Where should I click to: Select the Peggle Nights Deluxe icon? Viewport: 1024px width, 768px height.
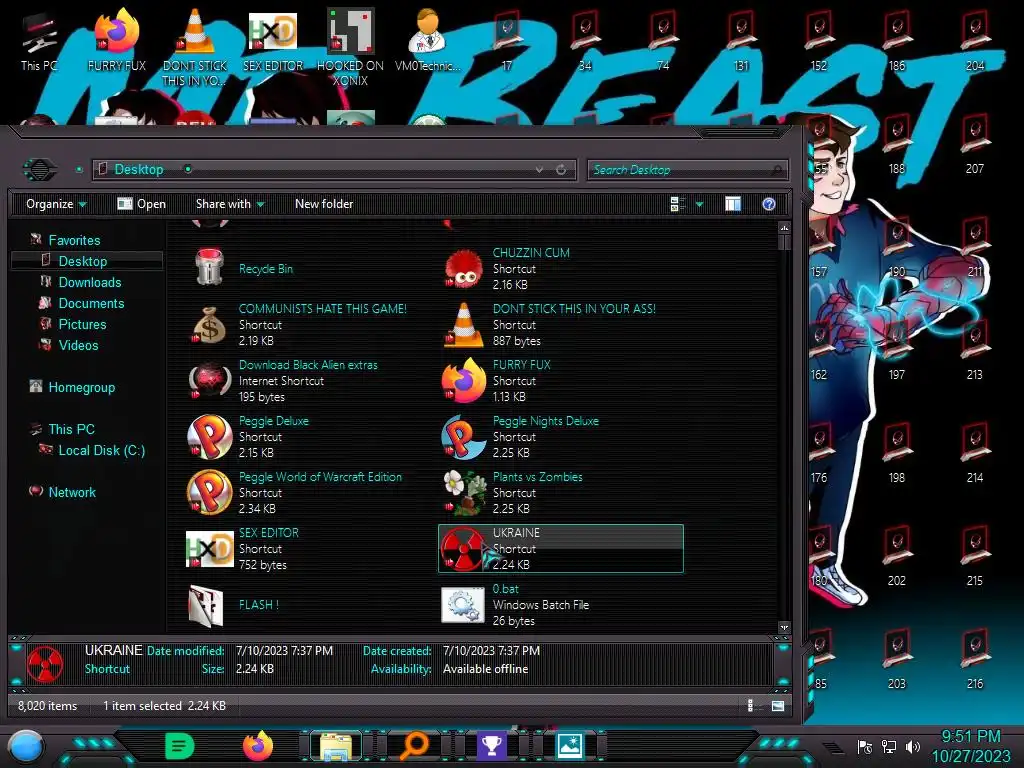point(463,436)
